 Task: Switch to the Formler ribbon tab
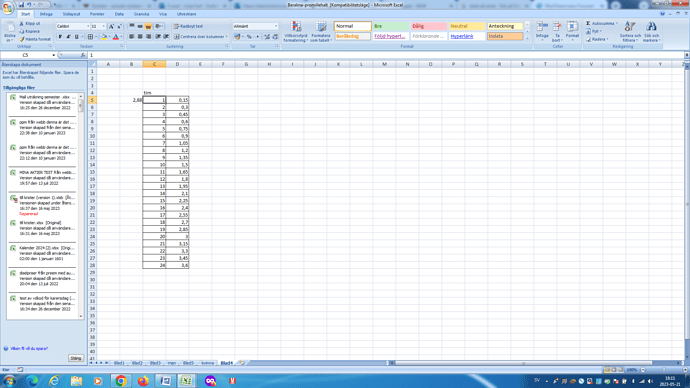[x=97, y=14]
